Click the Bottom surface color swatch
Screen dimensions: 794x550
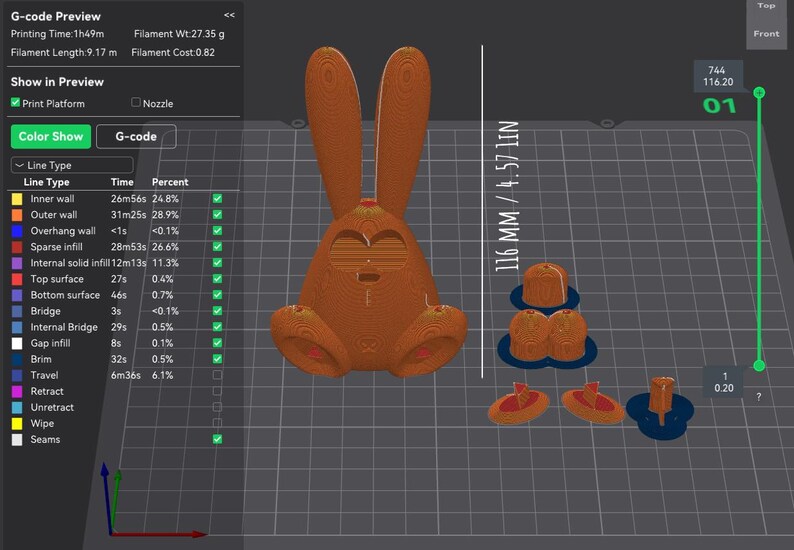point(17,295)
